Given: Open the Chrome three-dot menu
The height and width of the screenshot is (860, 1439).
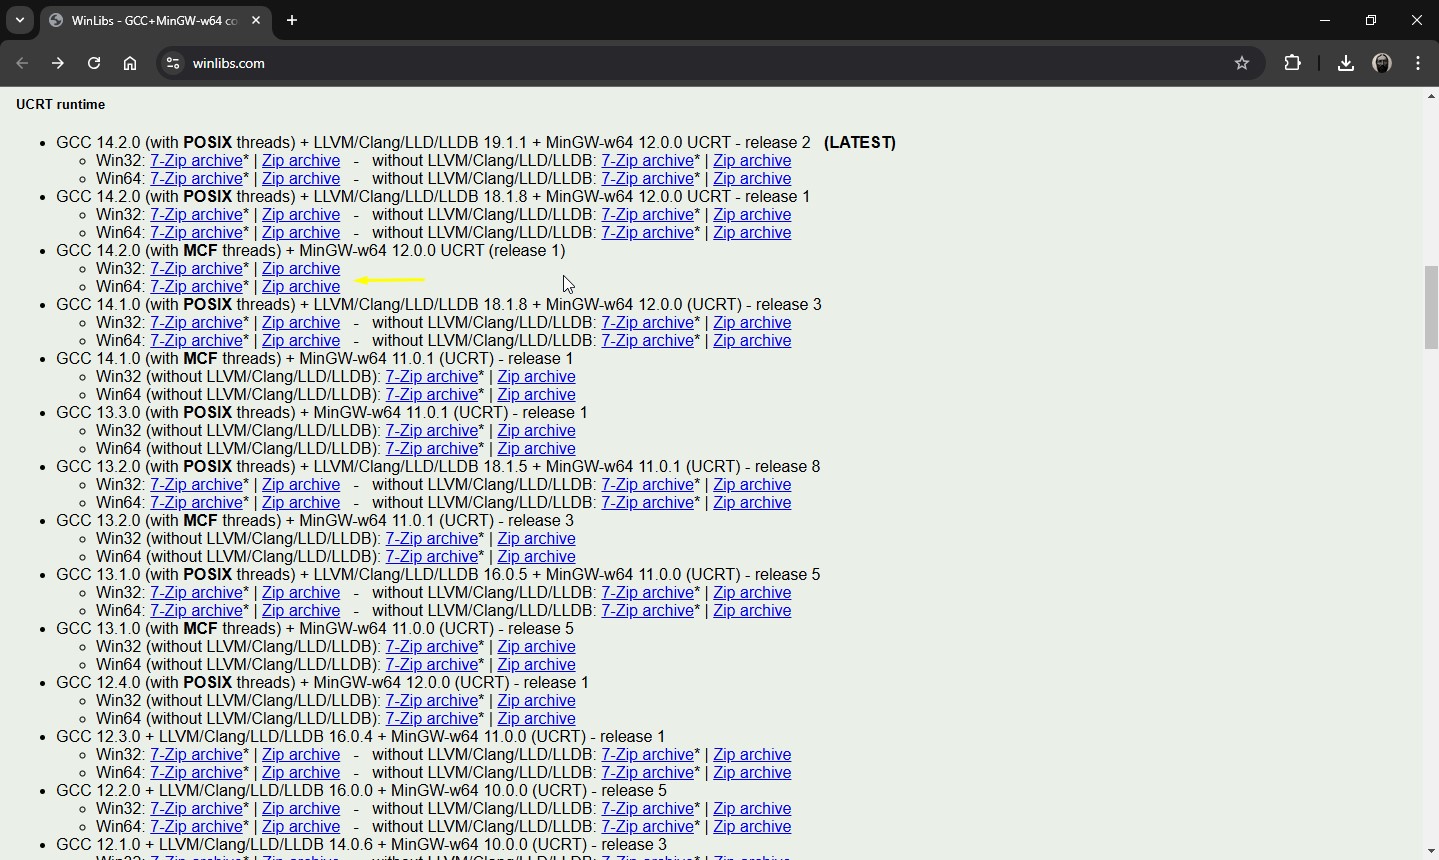Looking at the screenshot, I should [x=1419, y=63].
